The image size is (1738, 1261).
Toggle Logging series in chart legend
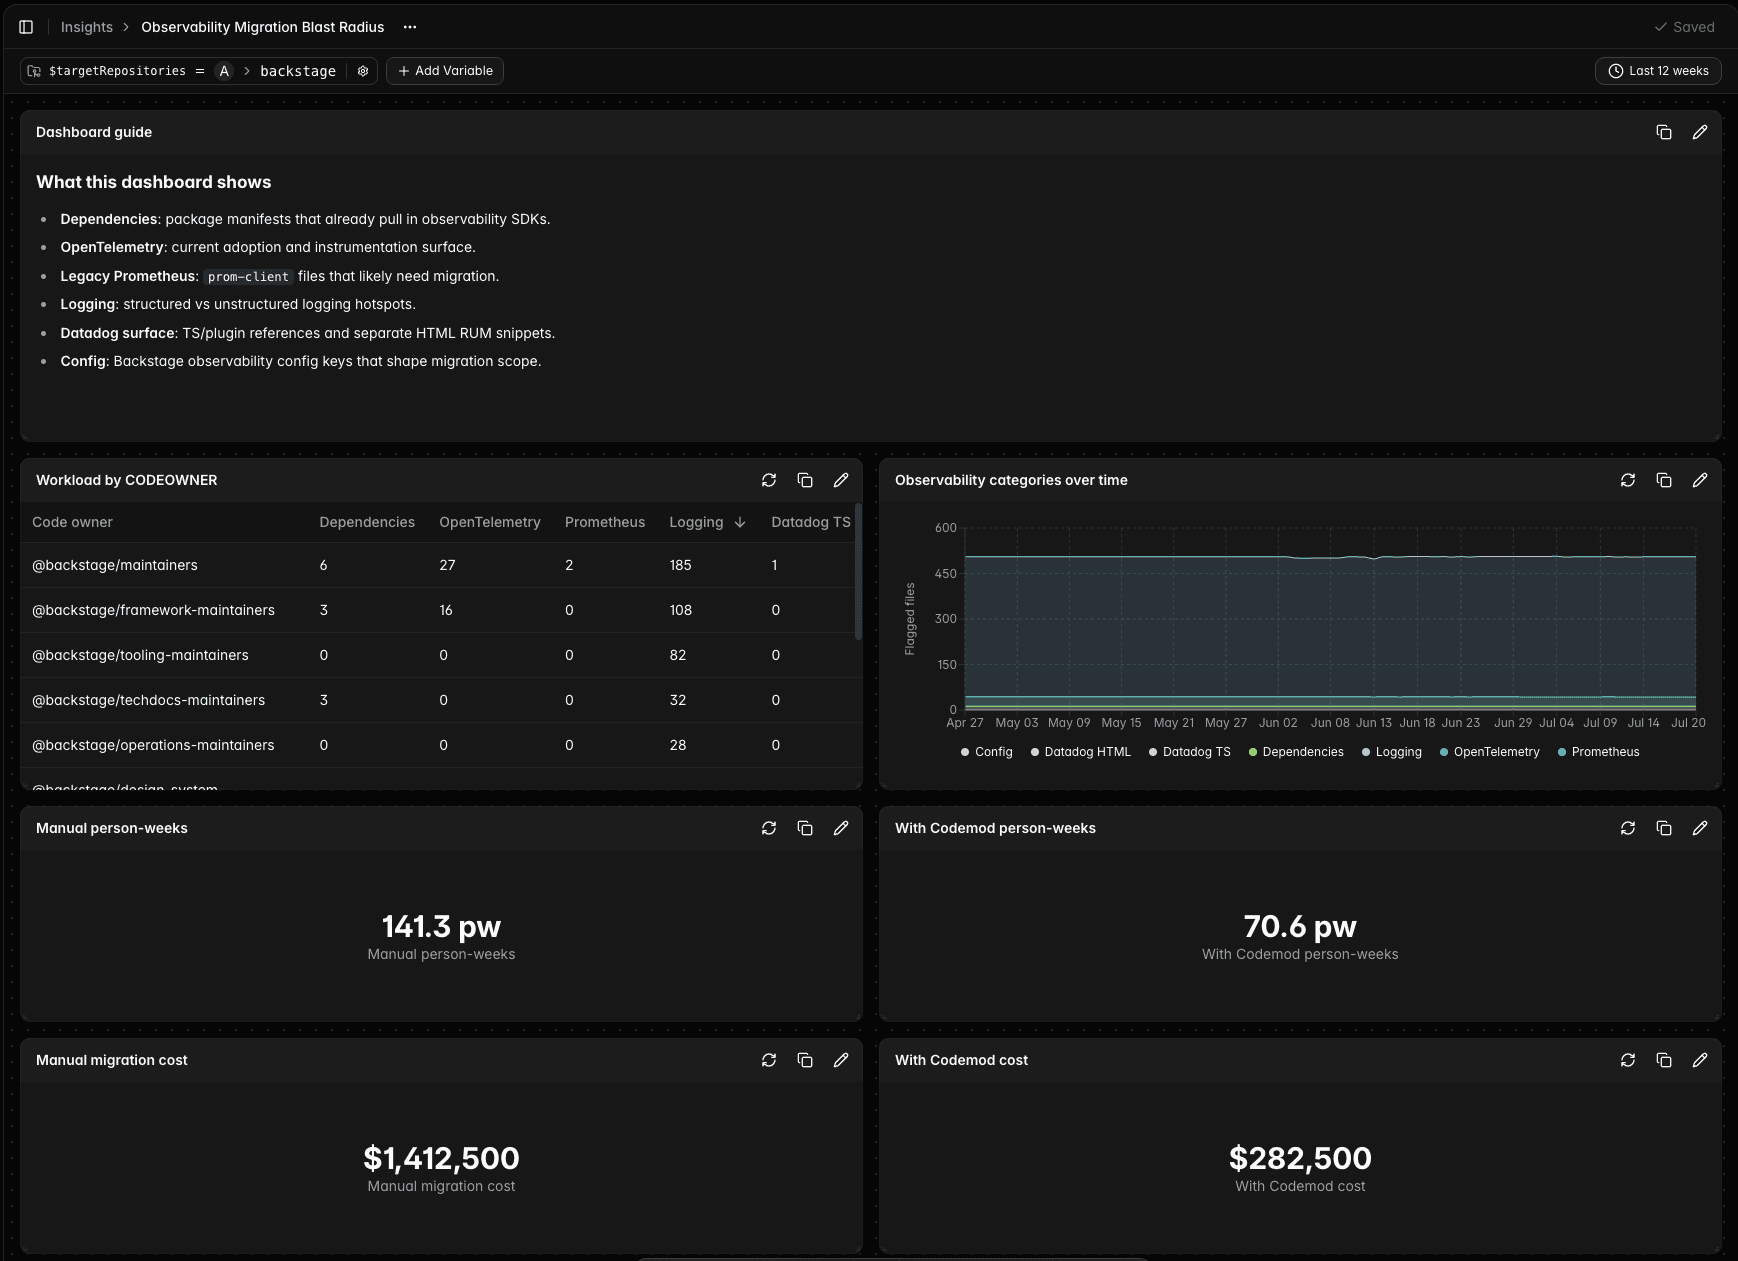click(1392, 752)
